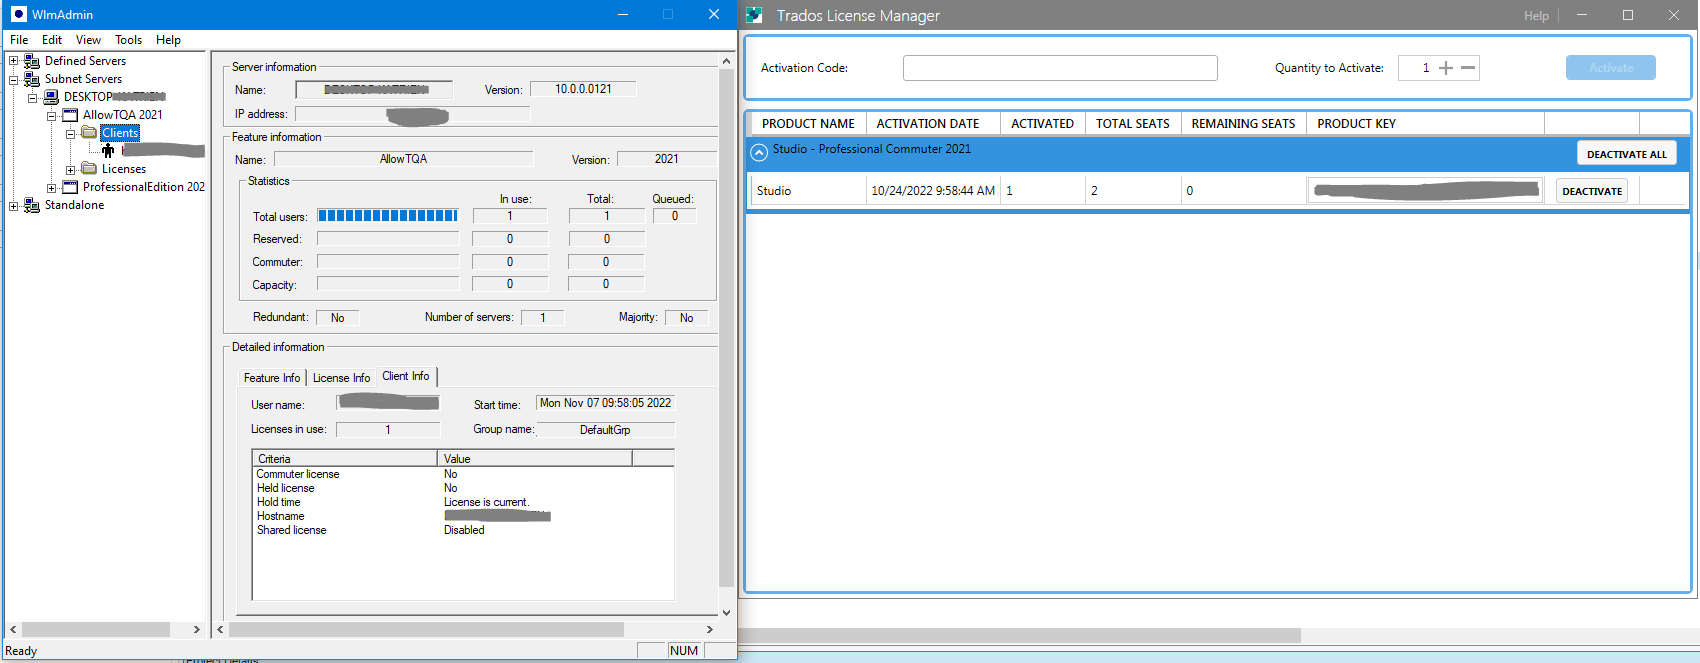The width and height of the screenshot is (1700, 663).
Task: Select the Clients tree item label
Action: coord(120,133)
